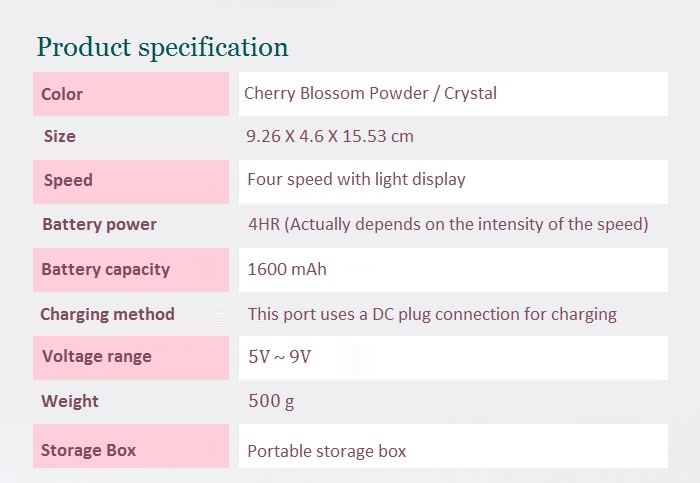Click the Portable storage box text
Viewport: 700px width, 483px height.
[327, 451]
